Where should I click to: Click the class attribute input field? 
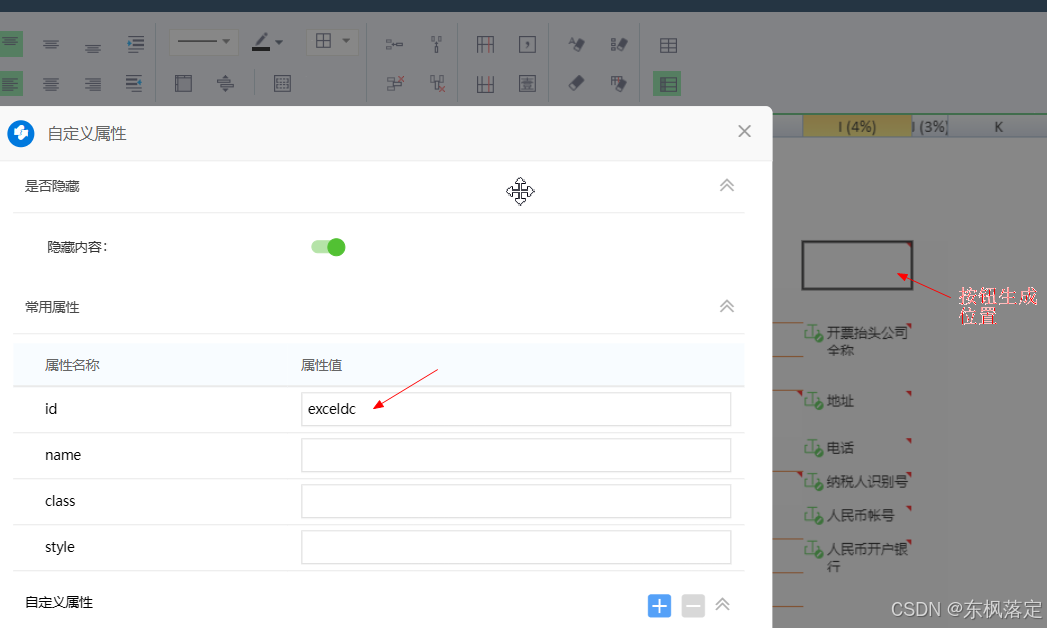tap(516, 501)
